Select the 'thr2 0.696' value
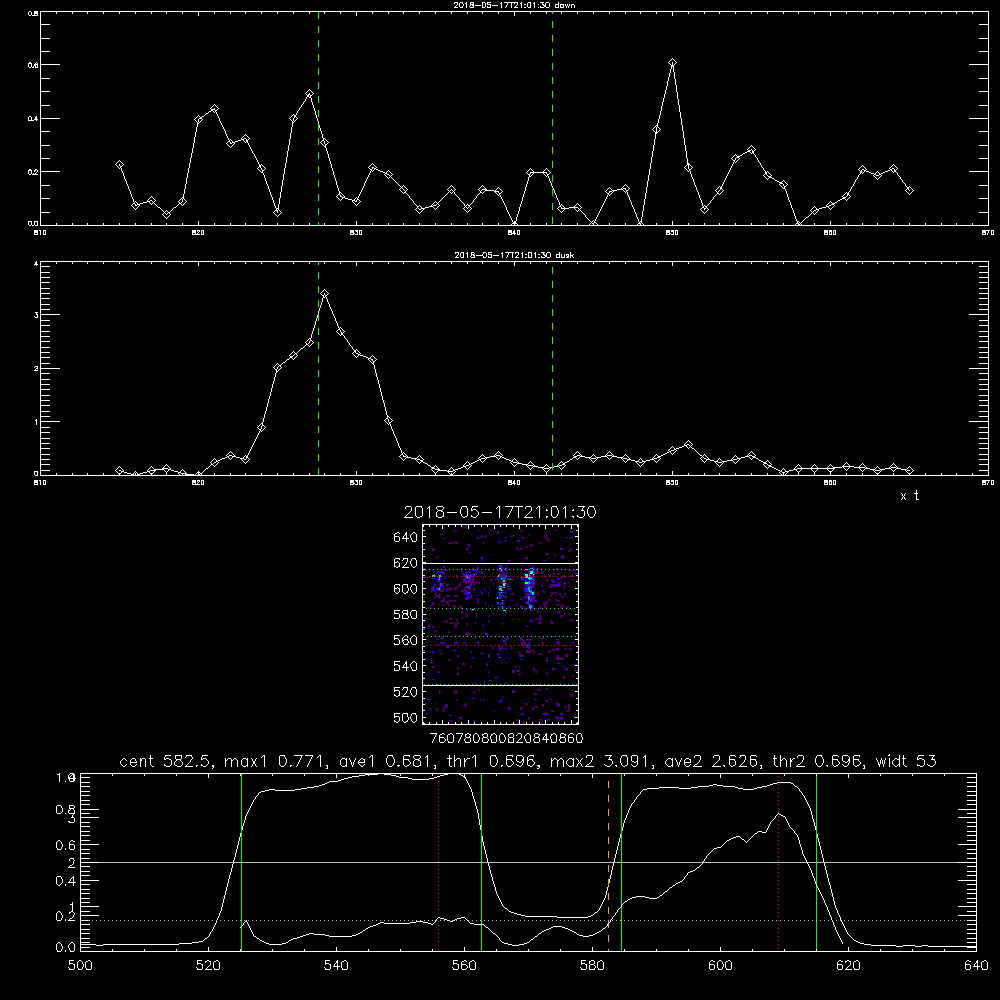 click(819, 761)
